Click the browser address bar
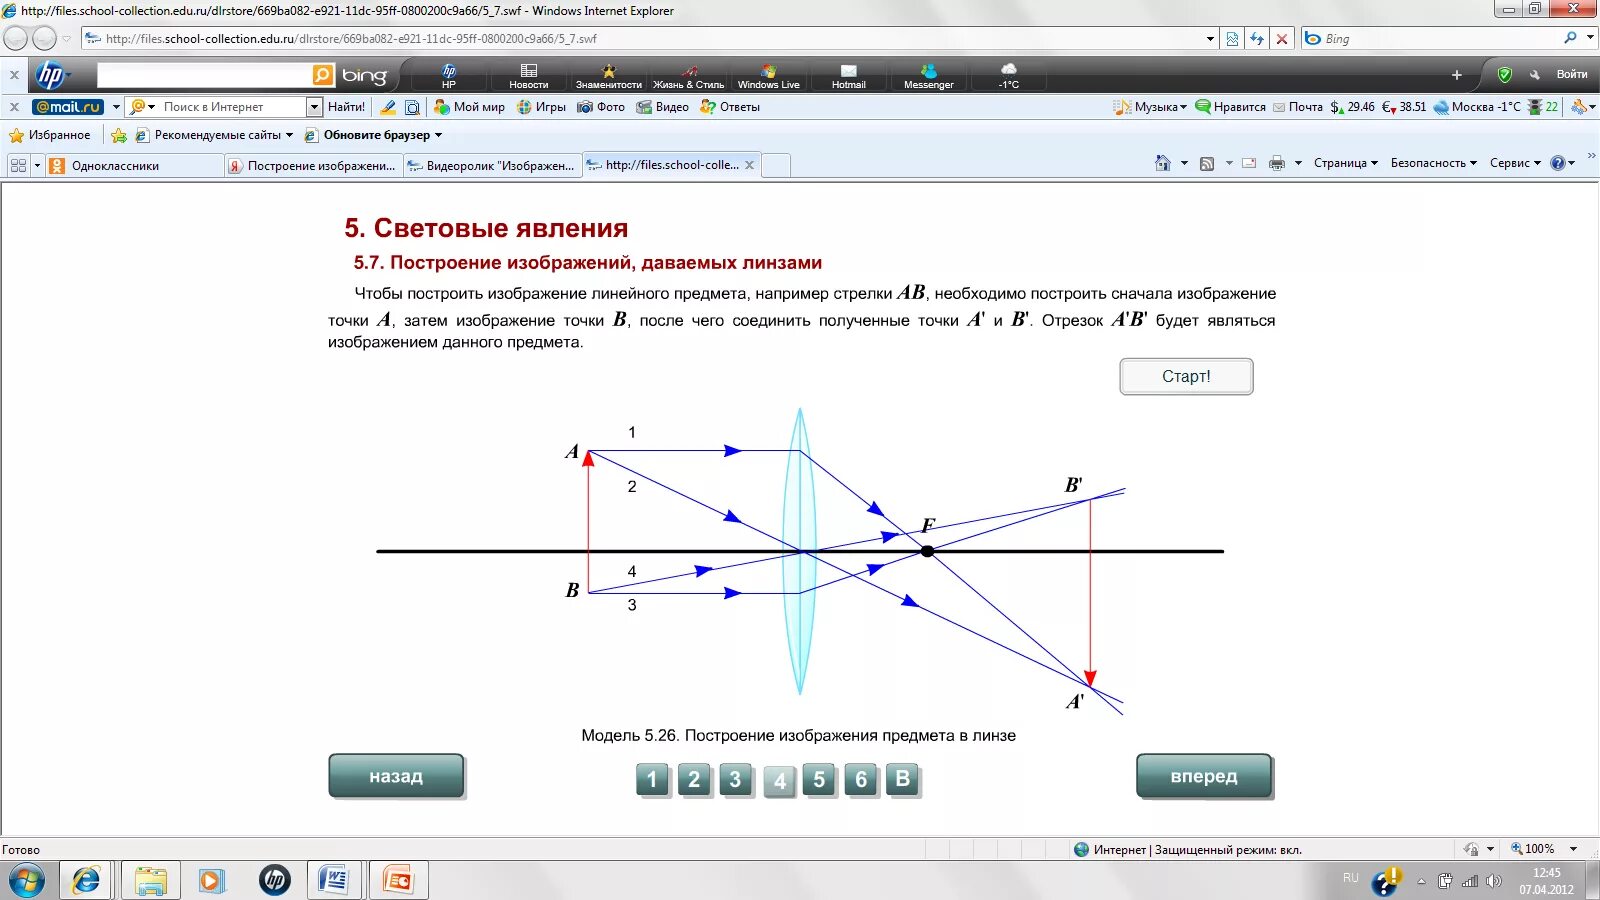 coord(650,39)
